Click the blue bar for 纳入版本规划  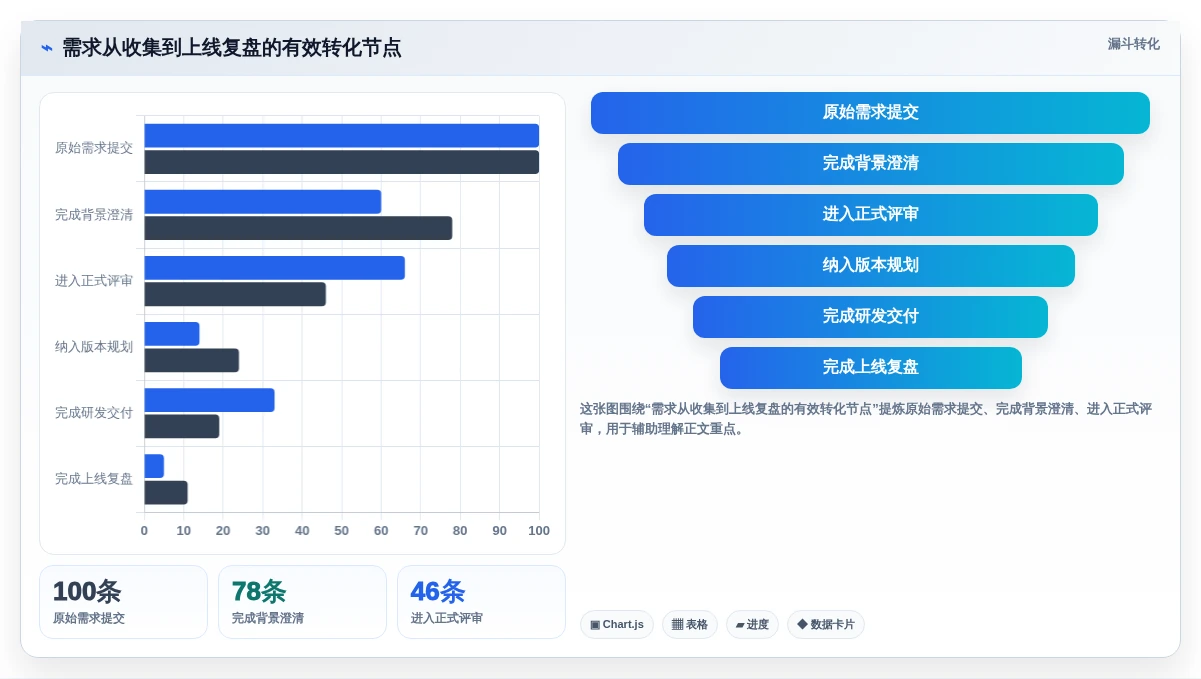tap(172, 334)
